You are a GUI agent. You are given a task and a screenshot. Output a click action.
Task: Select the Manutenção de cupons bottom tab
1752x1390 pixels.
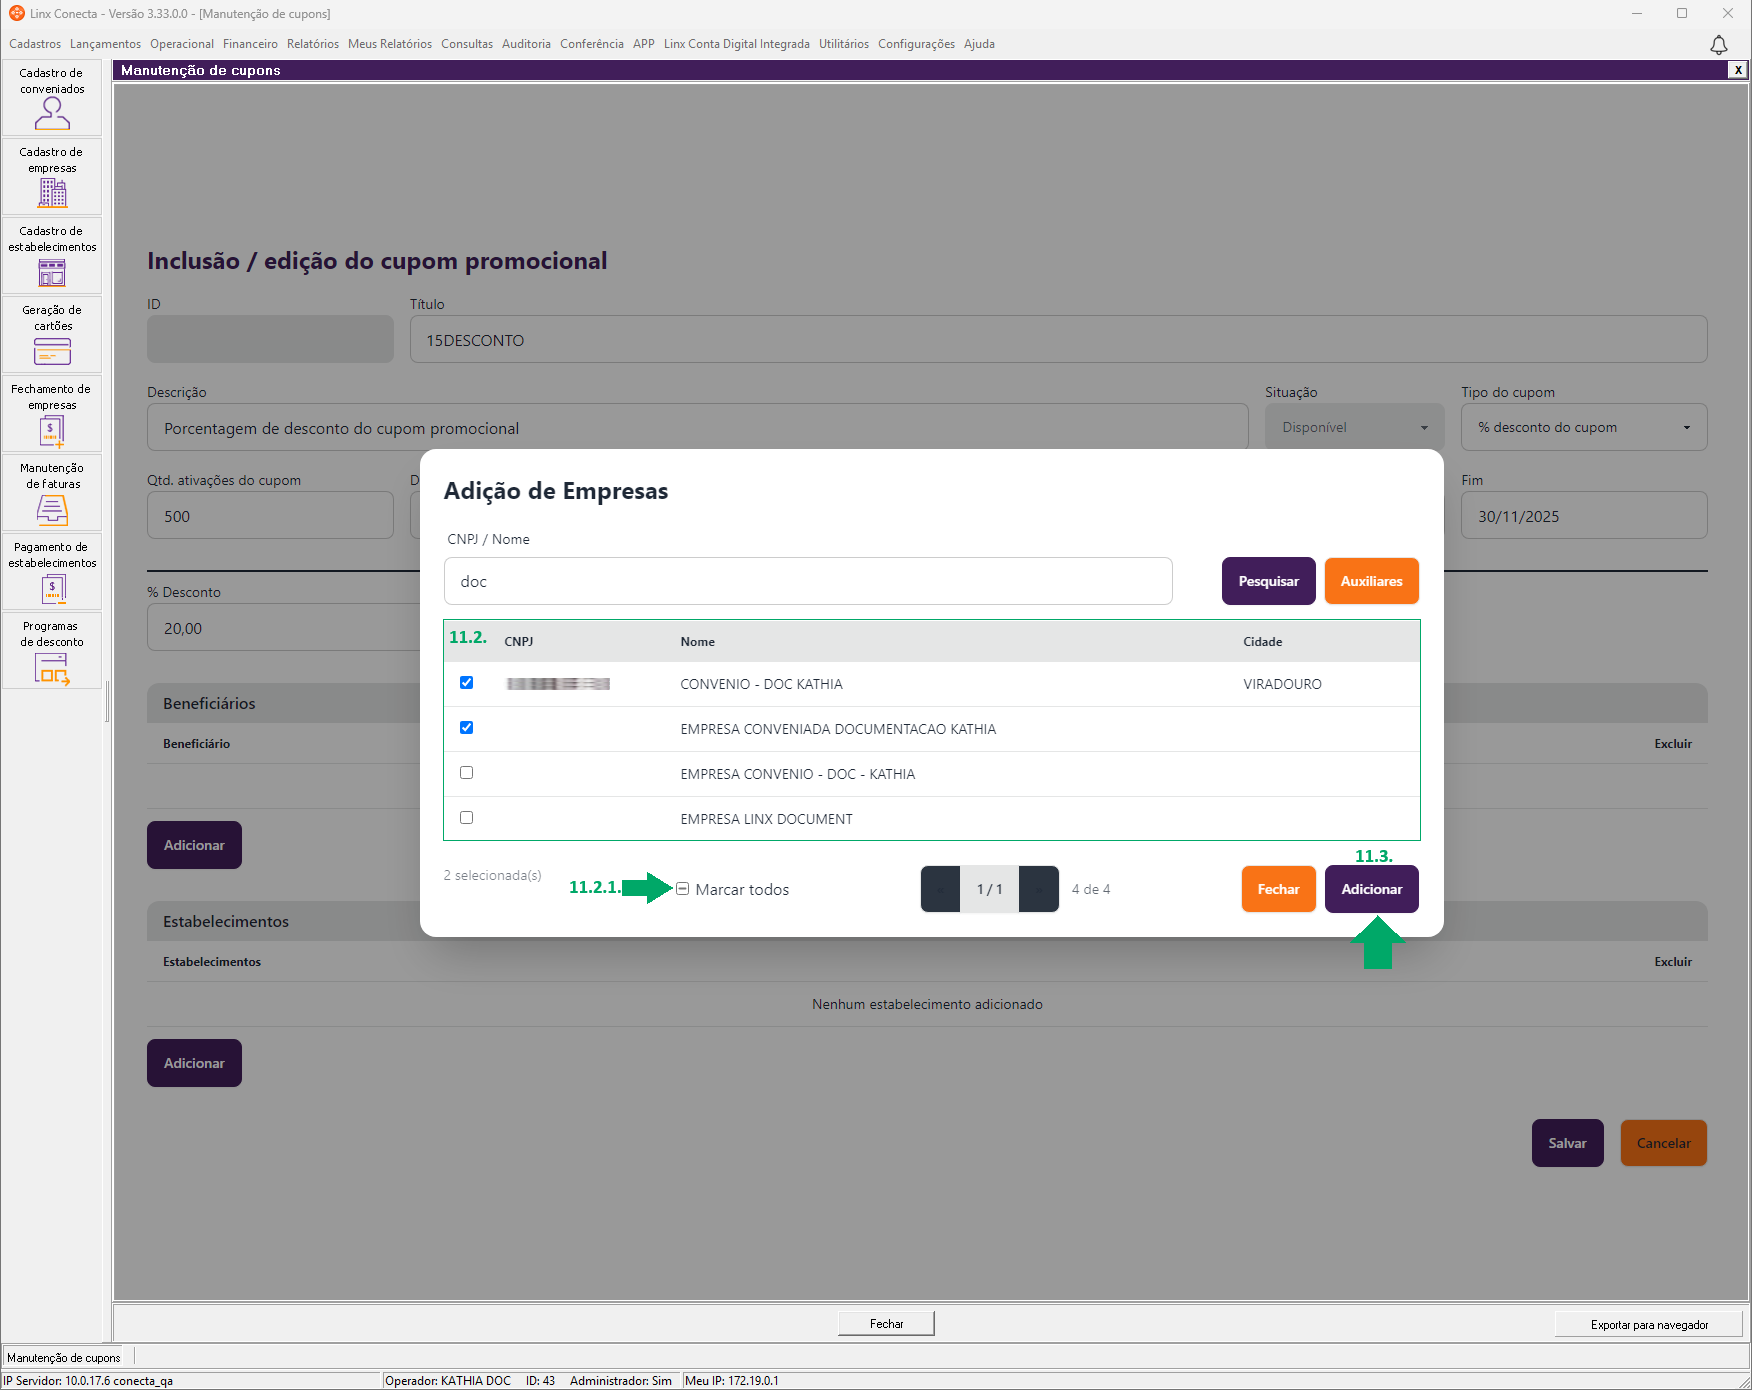63,1358
